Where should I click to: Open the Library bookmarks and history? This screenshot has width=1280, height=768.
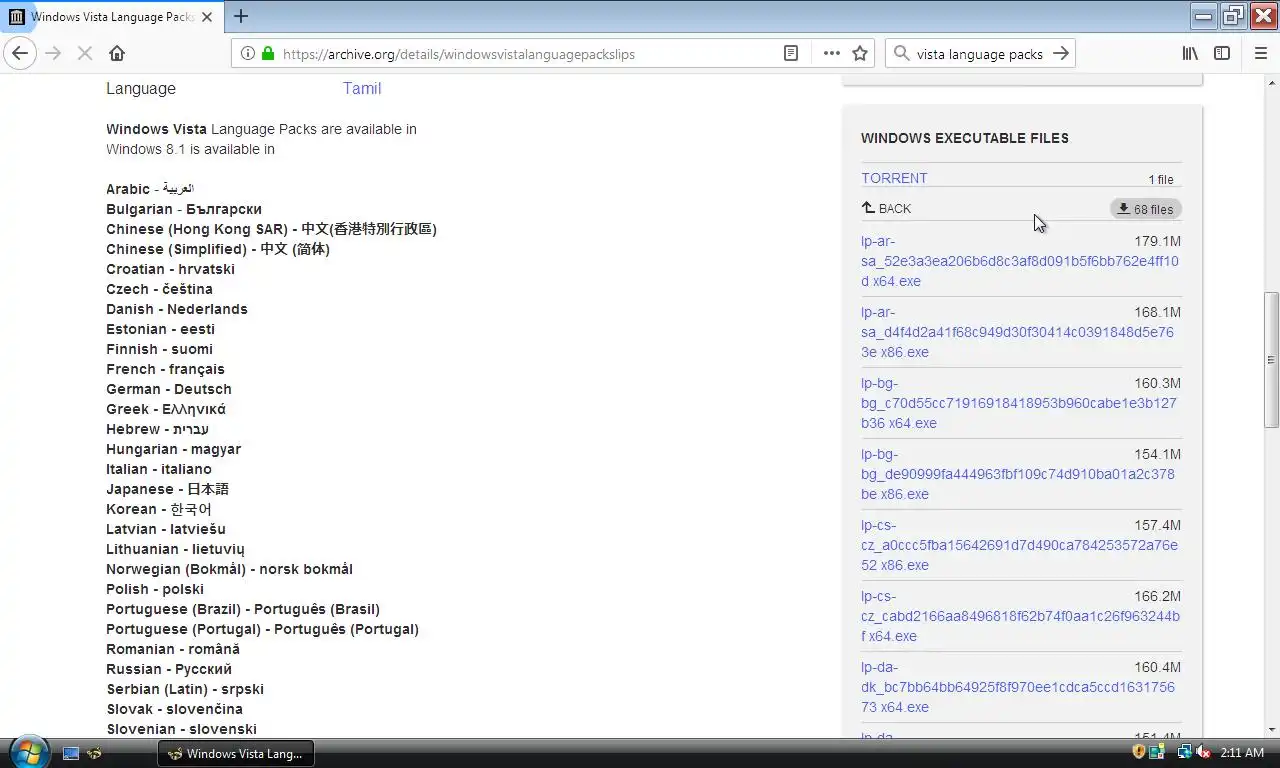(1190, 54)
